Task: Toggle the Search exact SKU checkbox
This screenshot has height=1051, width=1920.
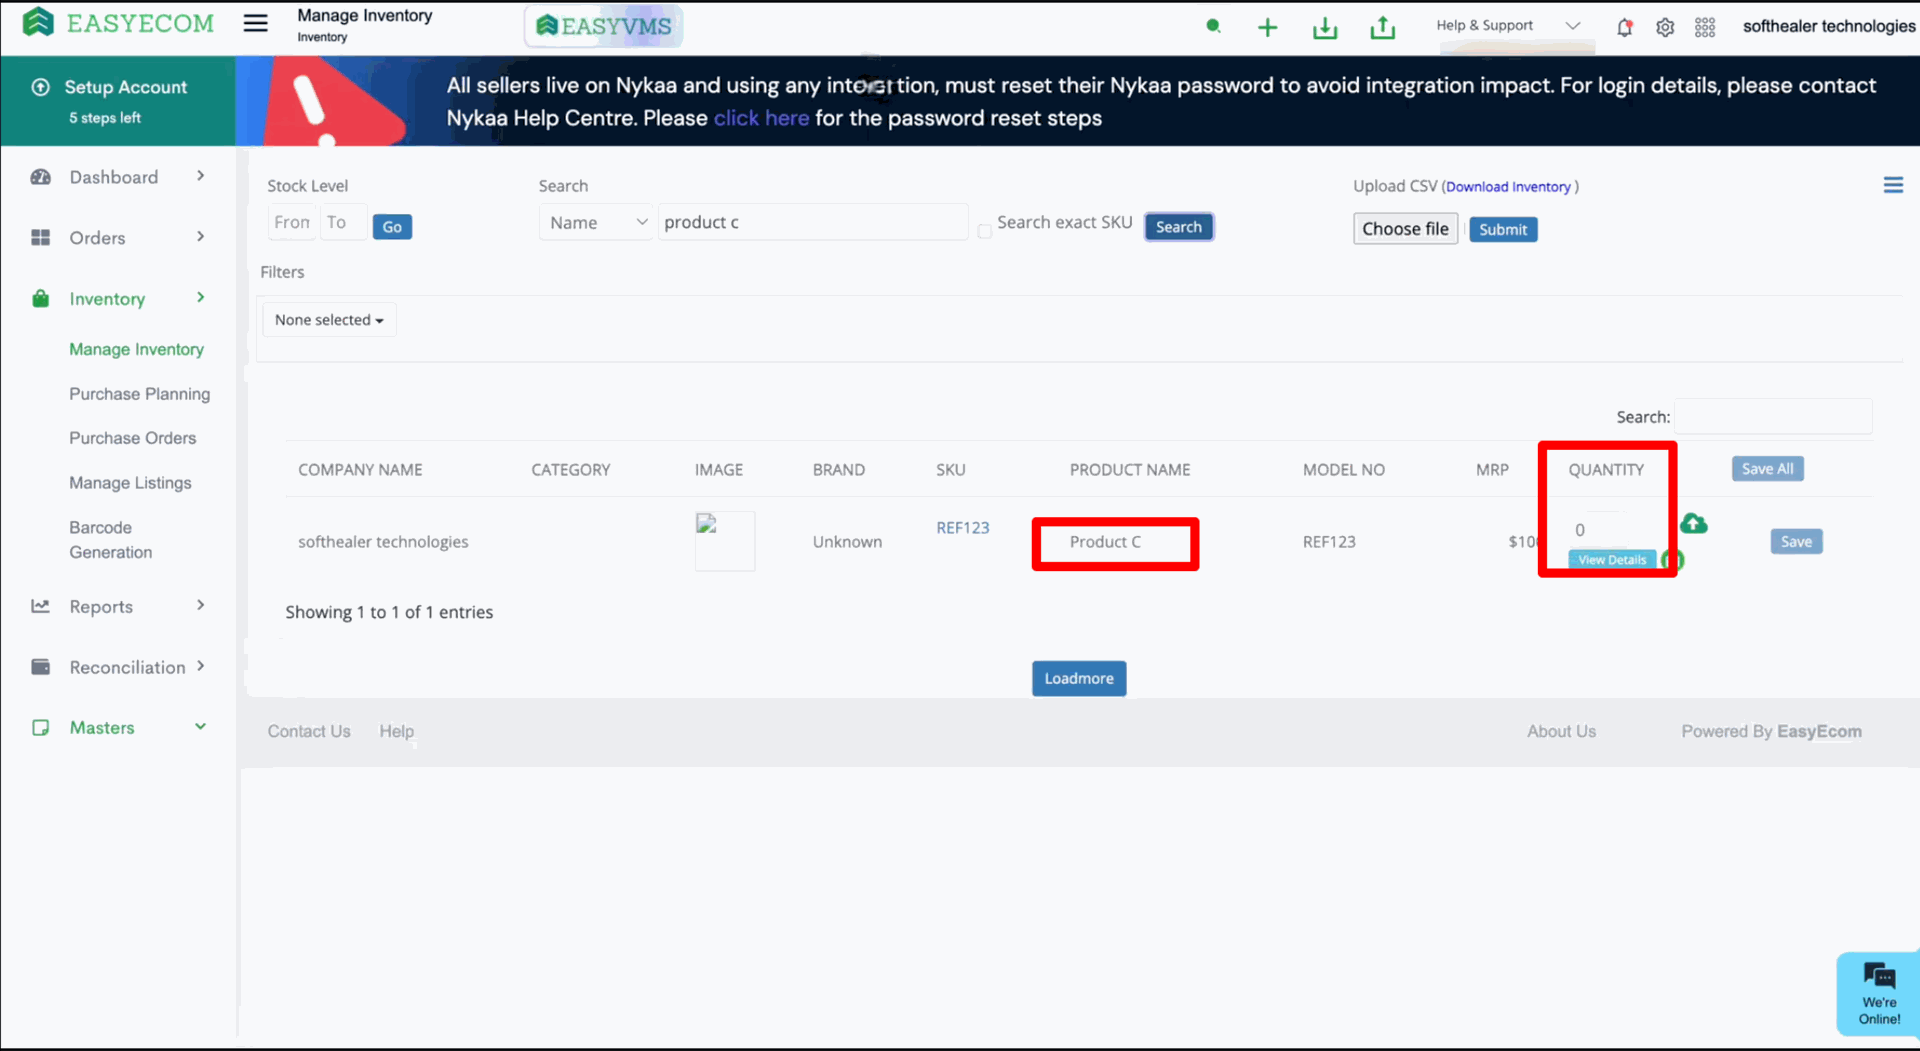Action: tap(985, 231)
